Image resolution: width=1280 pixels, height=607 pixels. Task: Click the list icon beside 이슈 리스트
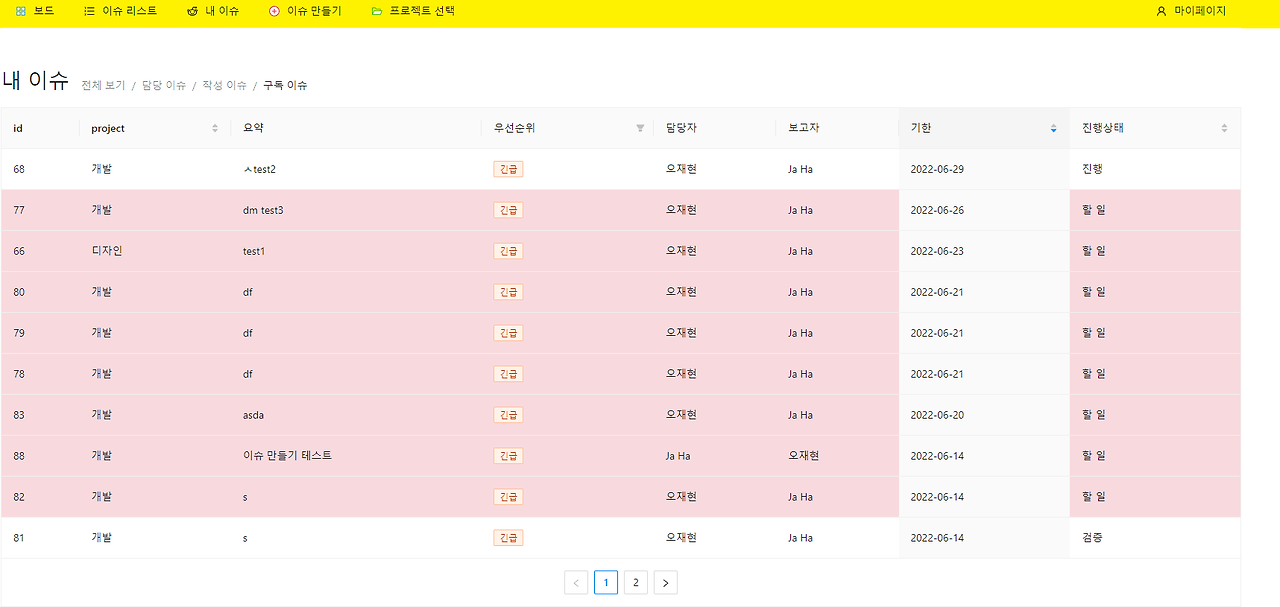[x=91, y=12]
